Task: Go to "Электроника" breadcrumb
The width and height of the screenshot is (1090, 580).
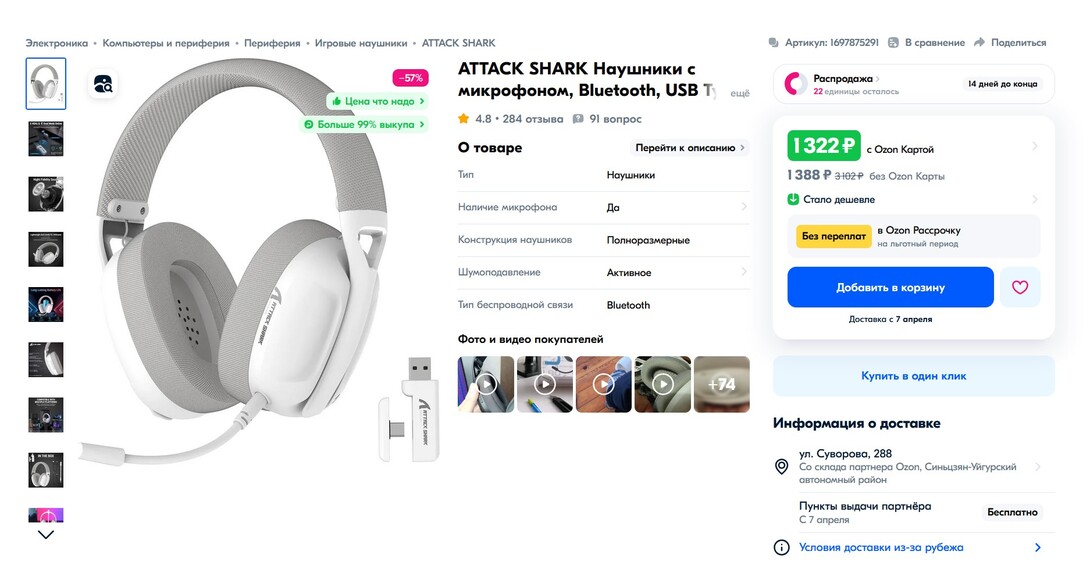Action: [x=57, y=43]
